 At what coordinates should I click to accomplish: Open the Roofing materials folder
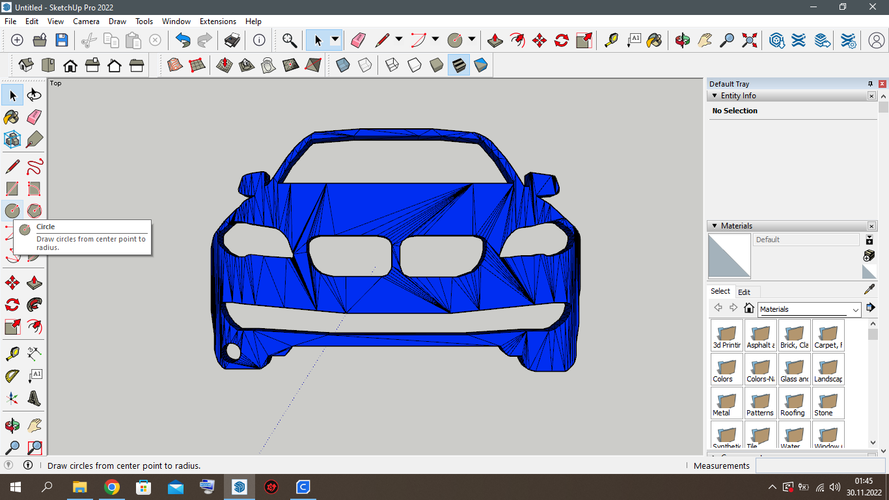[x=793, y=402]
